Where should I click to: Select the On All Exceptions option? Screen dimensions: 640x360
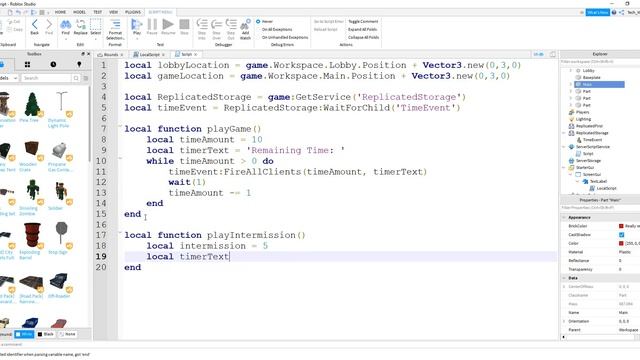click(x=277, y=29)
